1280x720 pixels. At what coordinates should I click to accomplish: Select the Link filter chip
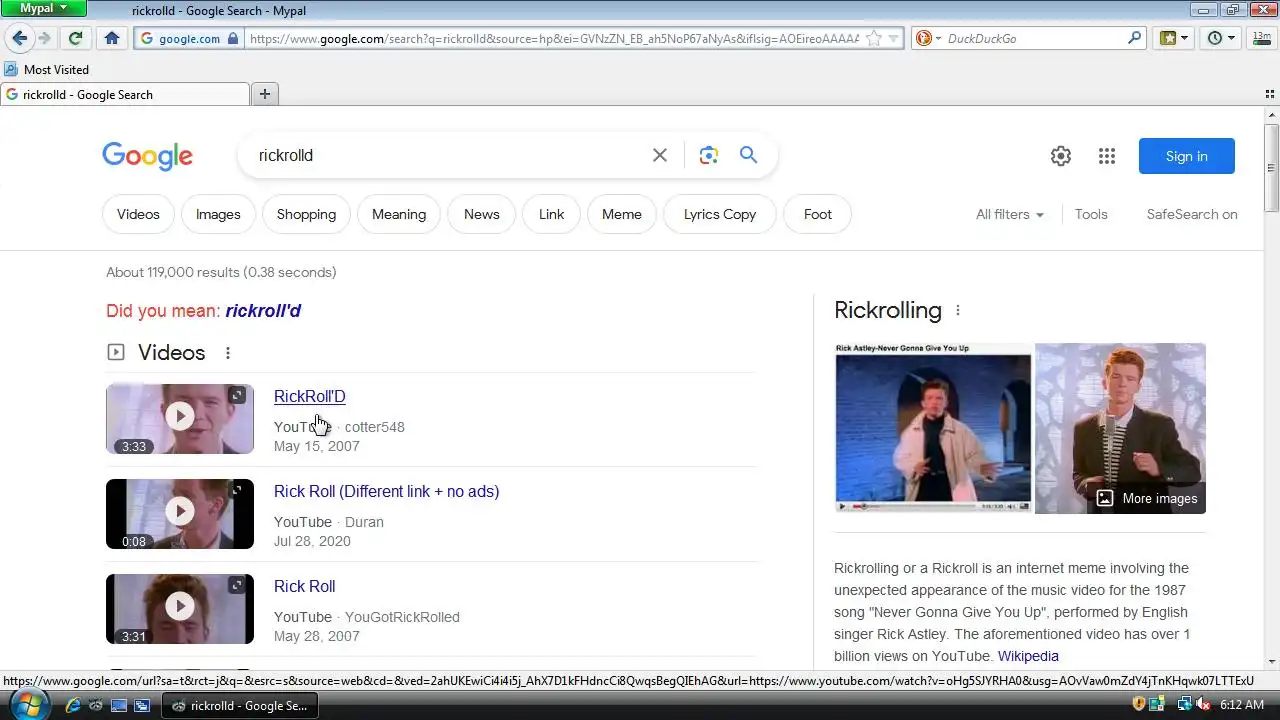[x=551, y=214]
